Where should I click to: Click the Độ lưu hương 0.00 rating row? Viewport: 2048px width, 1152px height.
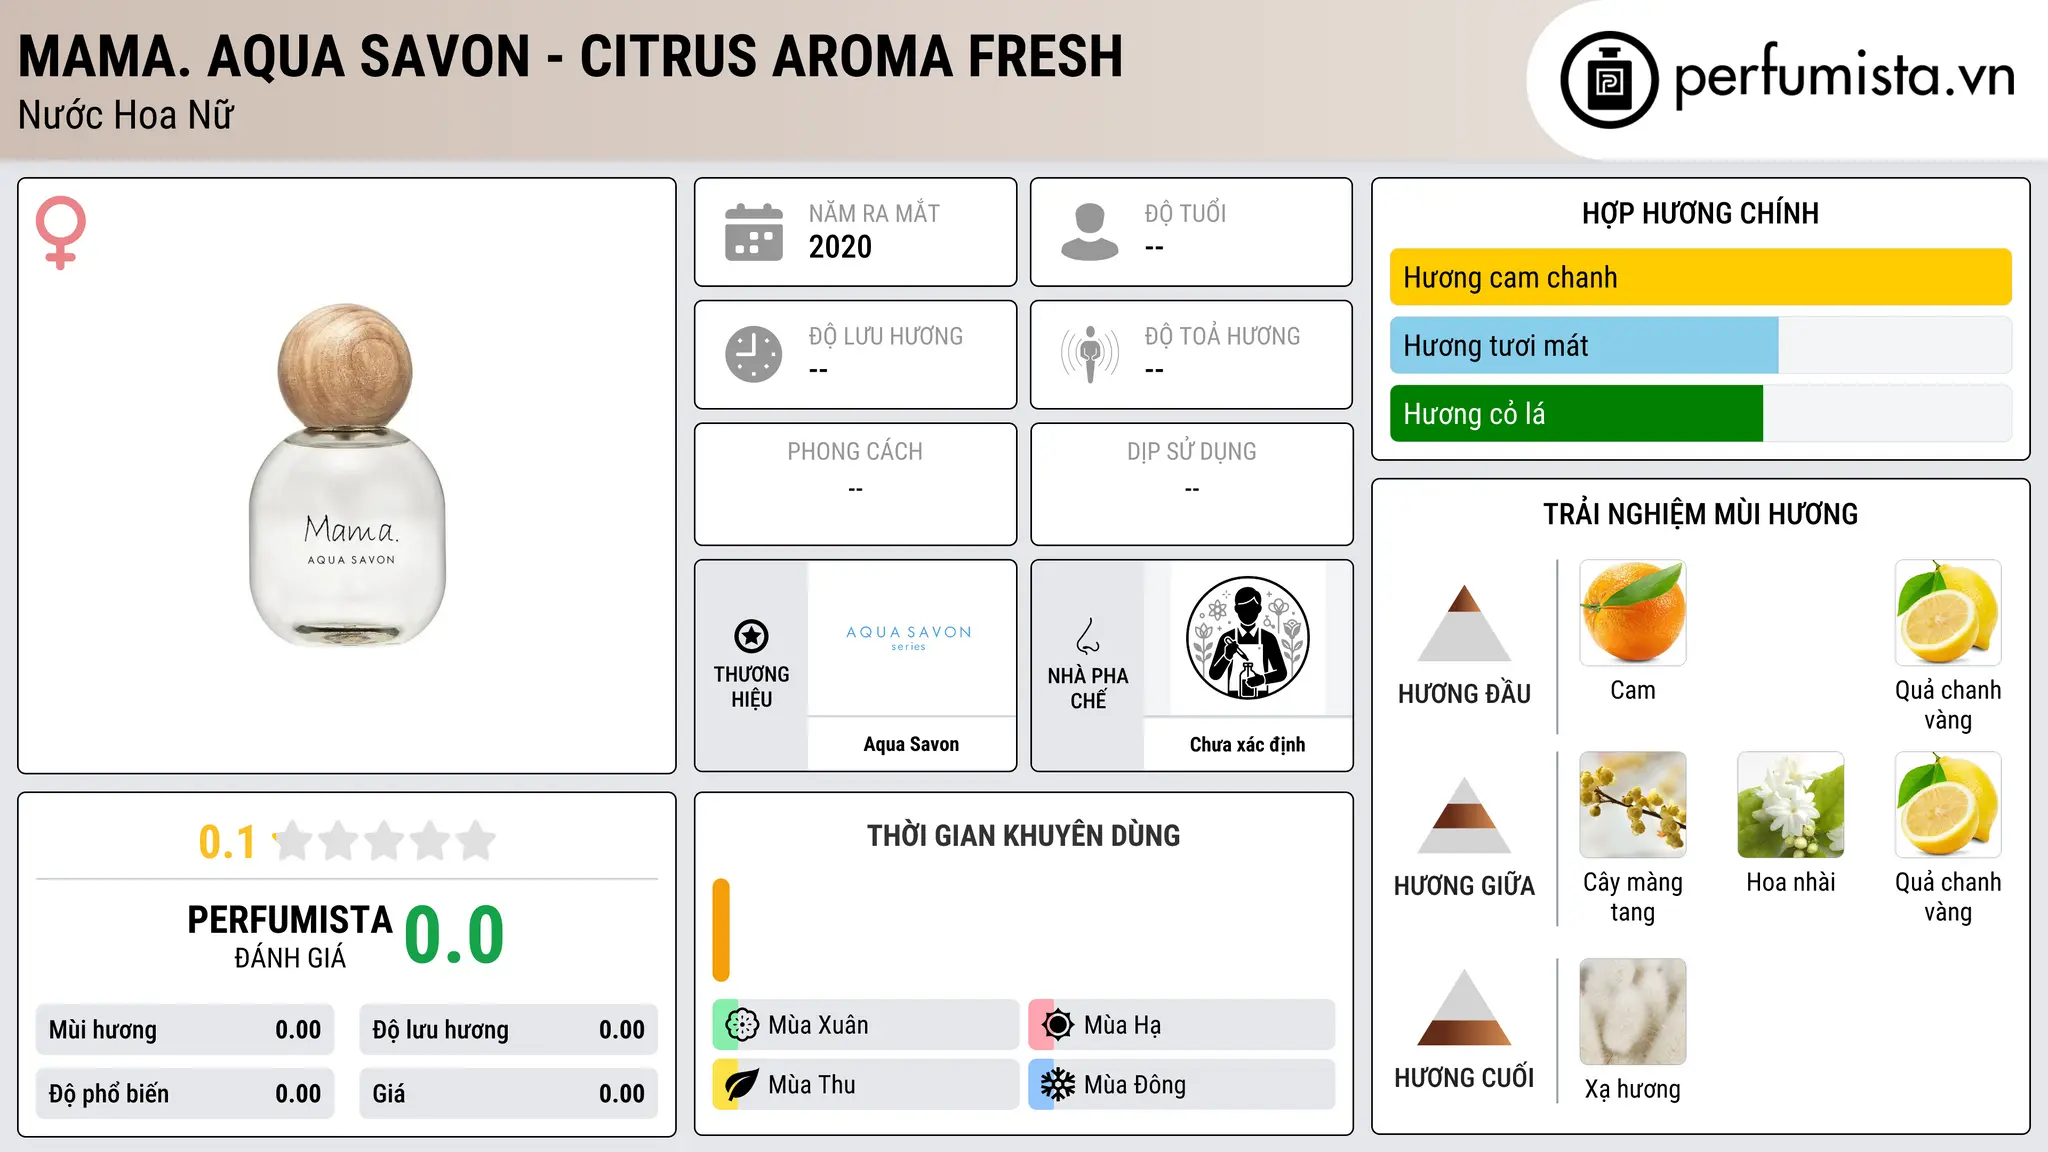coord(508,1030)
